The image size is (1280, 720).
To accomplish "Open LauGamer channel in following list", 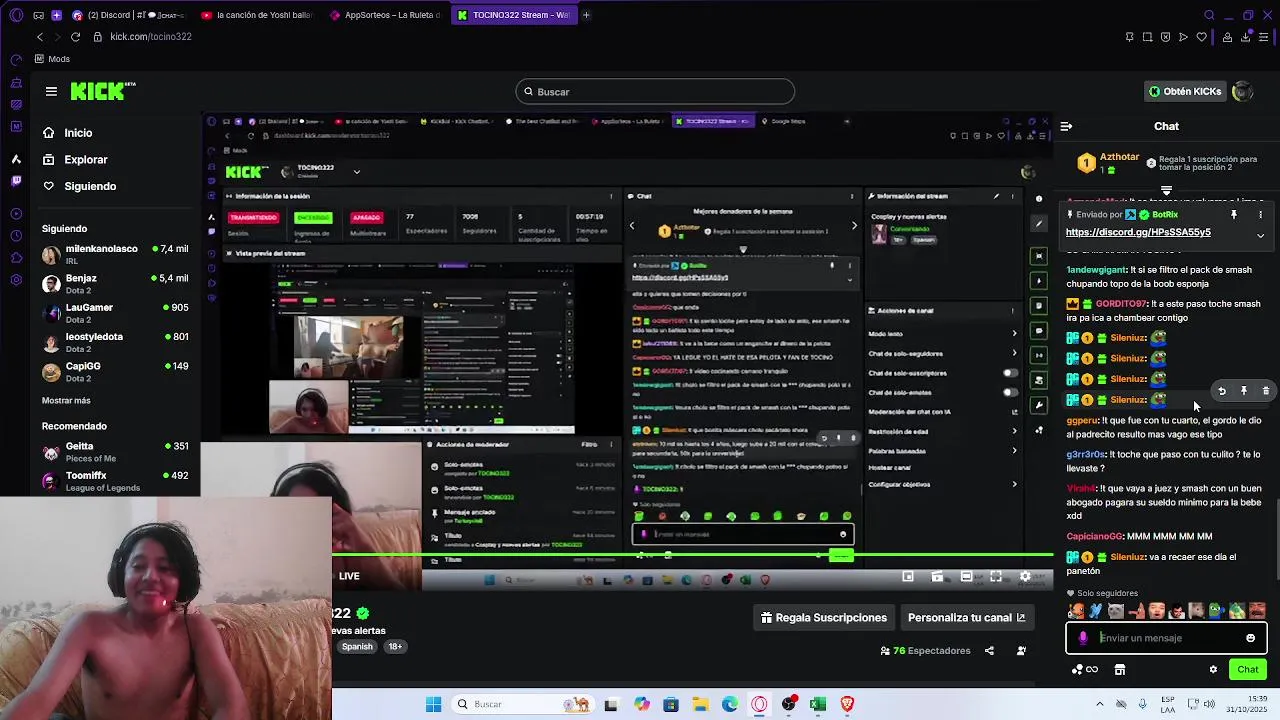I will [x=115, y=313].
